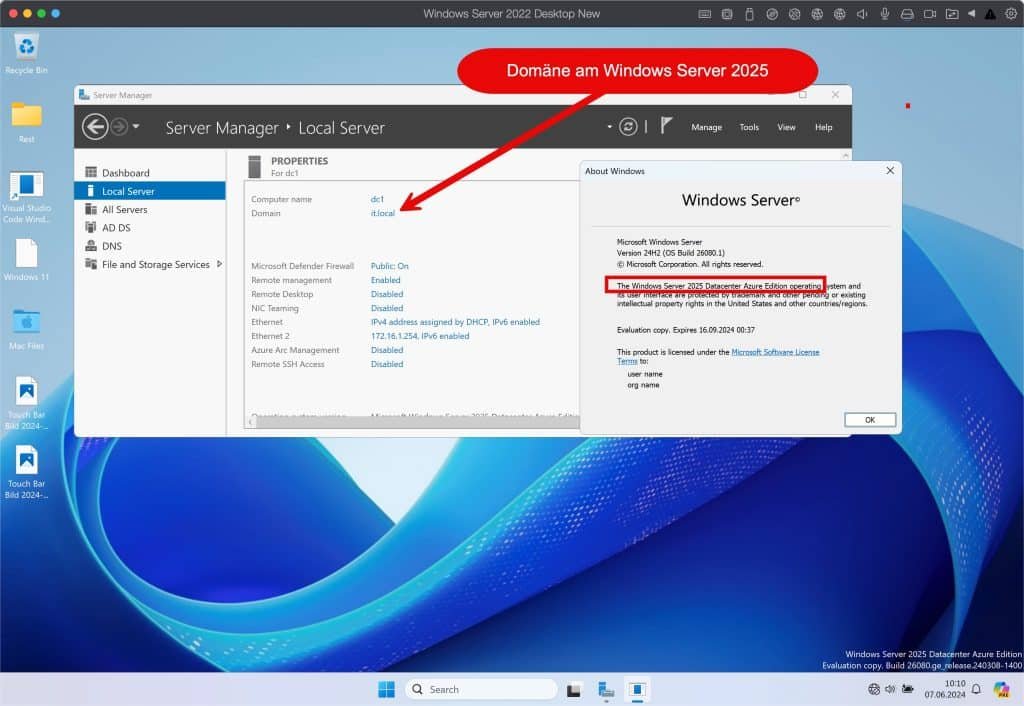Image resolution: width=1024 pixels, height=706 pixels.
Task: Open File Explorer from the taskbar
Action: [574, 689]
